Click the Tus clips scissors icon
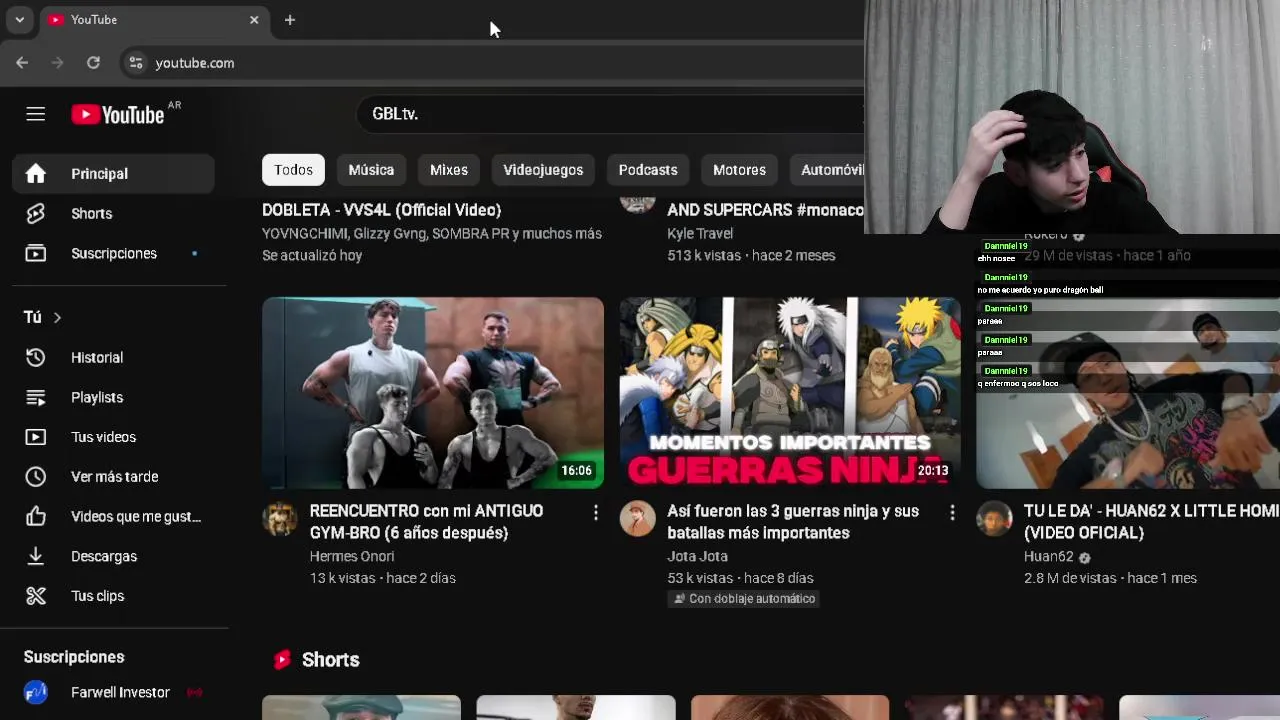Viewport: 1280px width, 720px height. point(36,596)
